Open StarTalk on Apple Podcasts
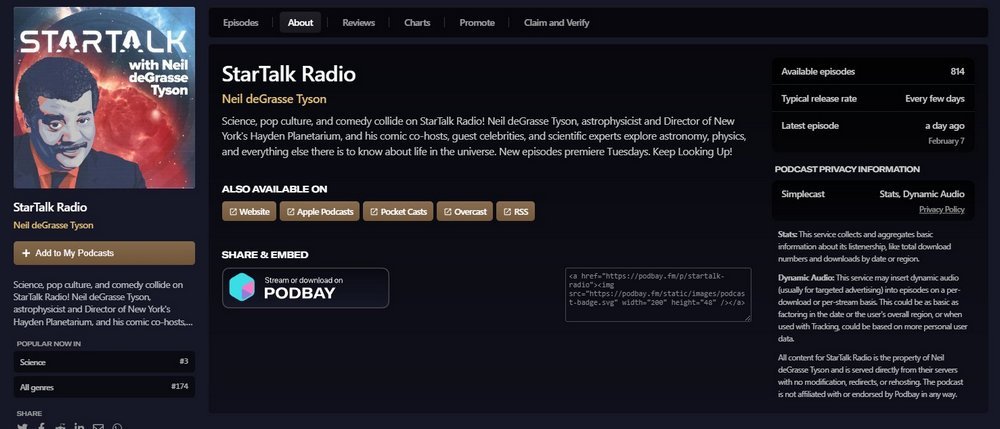 pyautogui.click(x=317, y=212)
